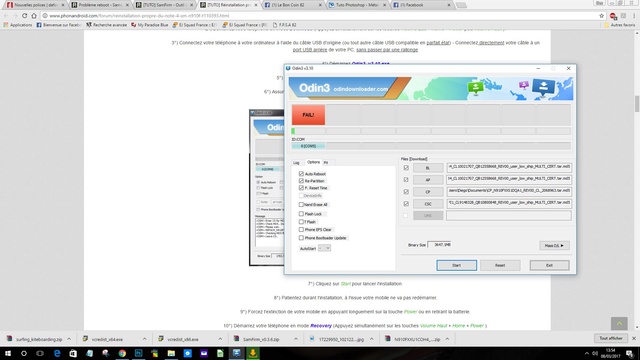
Task: Reload the page with the browser refresh icon
Action: [24, 16]
